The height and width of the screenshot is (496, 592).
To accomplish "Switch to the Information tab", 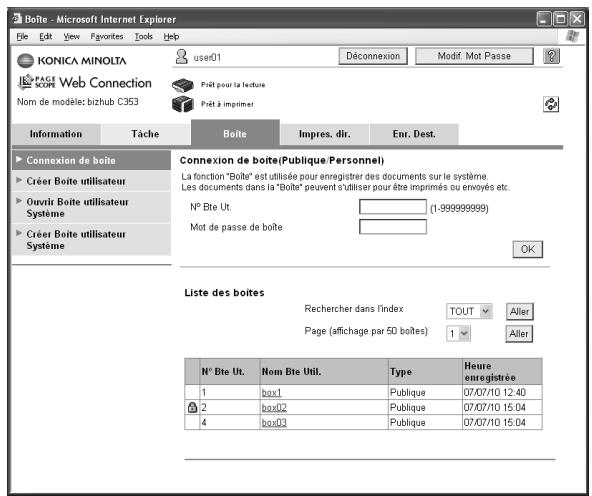I will tap(56, 134).
